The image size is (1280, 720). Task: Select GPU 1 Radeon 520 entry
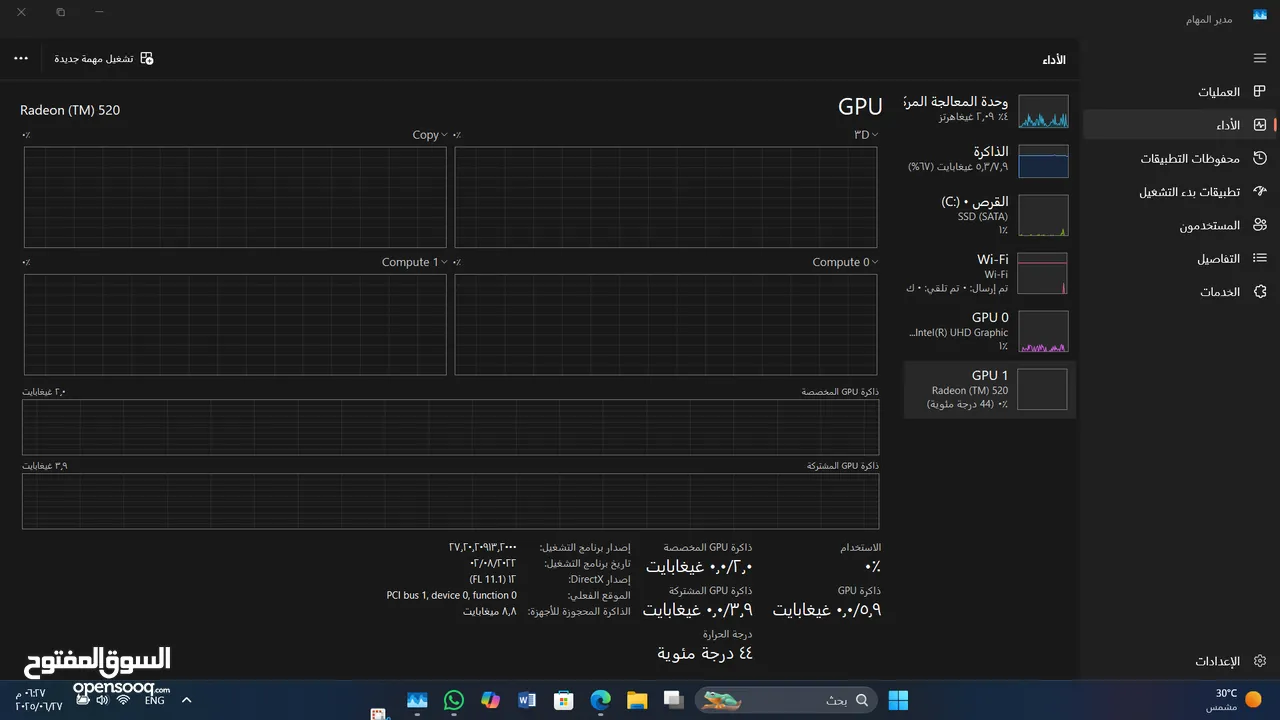[x=990, y=389]
